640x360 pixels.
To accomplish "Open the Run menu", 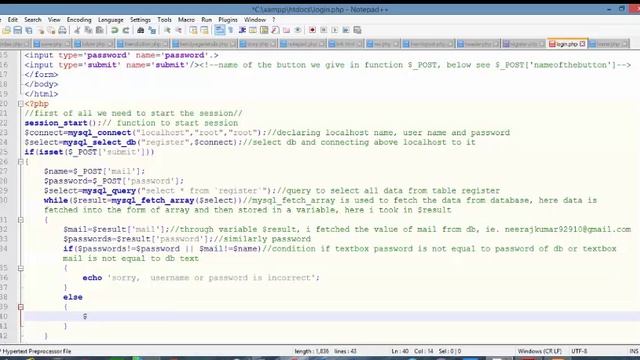I will (x=207, y=20).
